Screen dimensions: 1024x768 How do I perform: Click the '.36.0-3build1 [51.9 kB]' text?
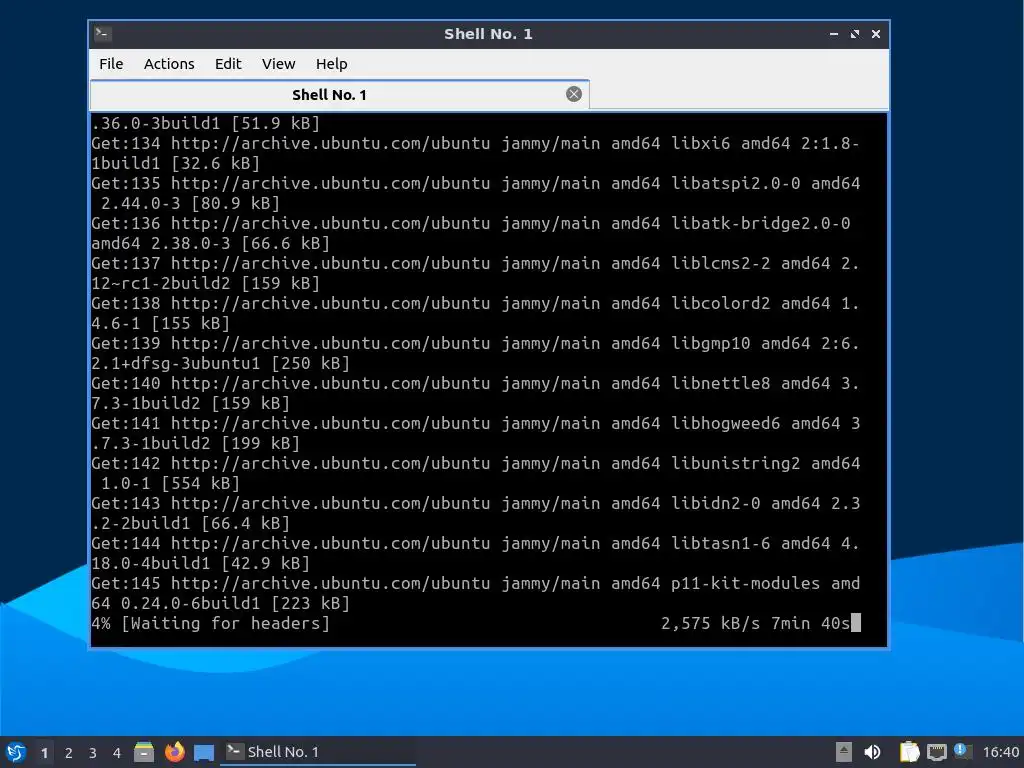click(x=206, y=123)
